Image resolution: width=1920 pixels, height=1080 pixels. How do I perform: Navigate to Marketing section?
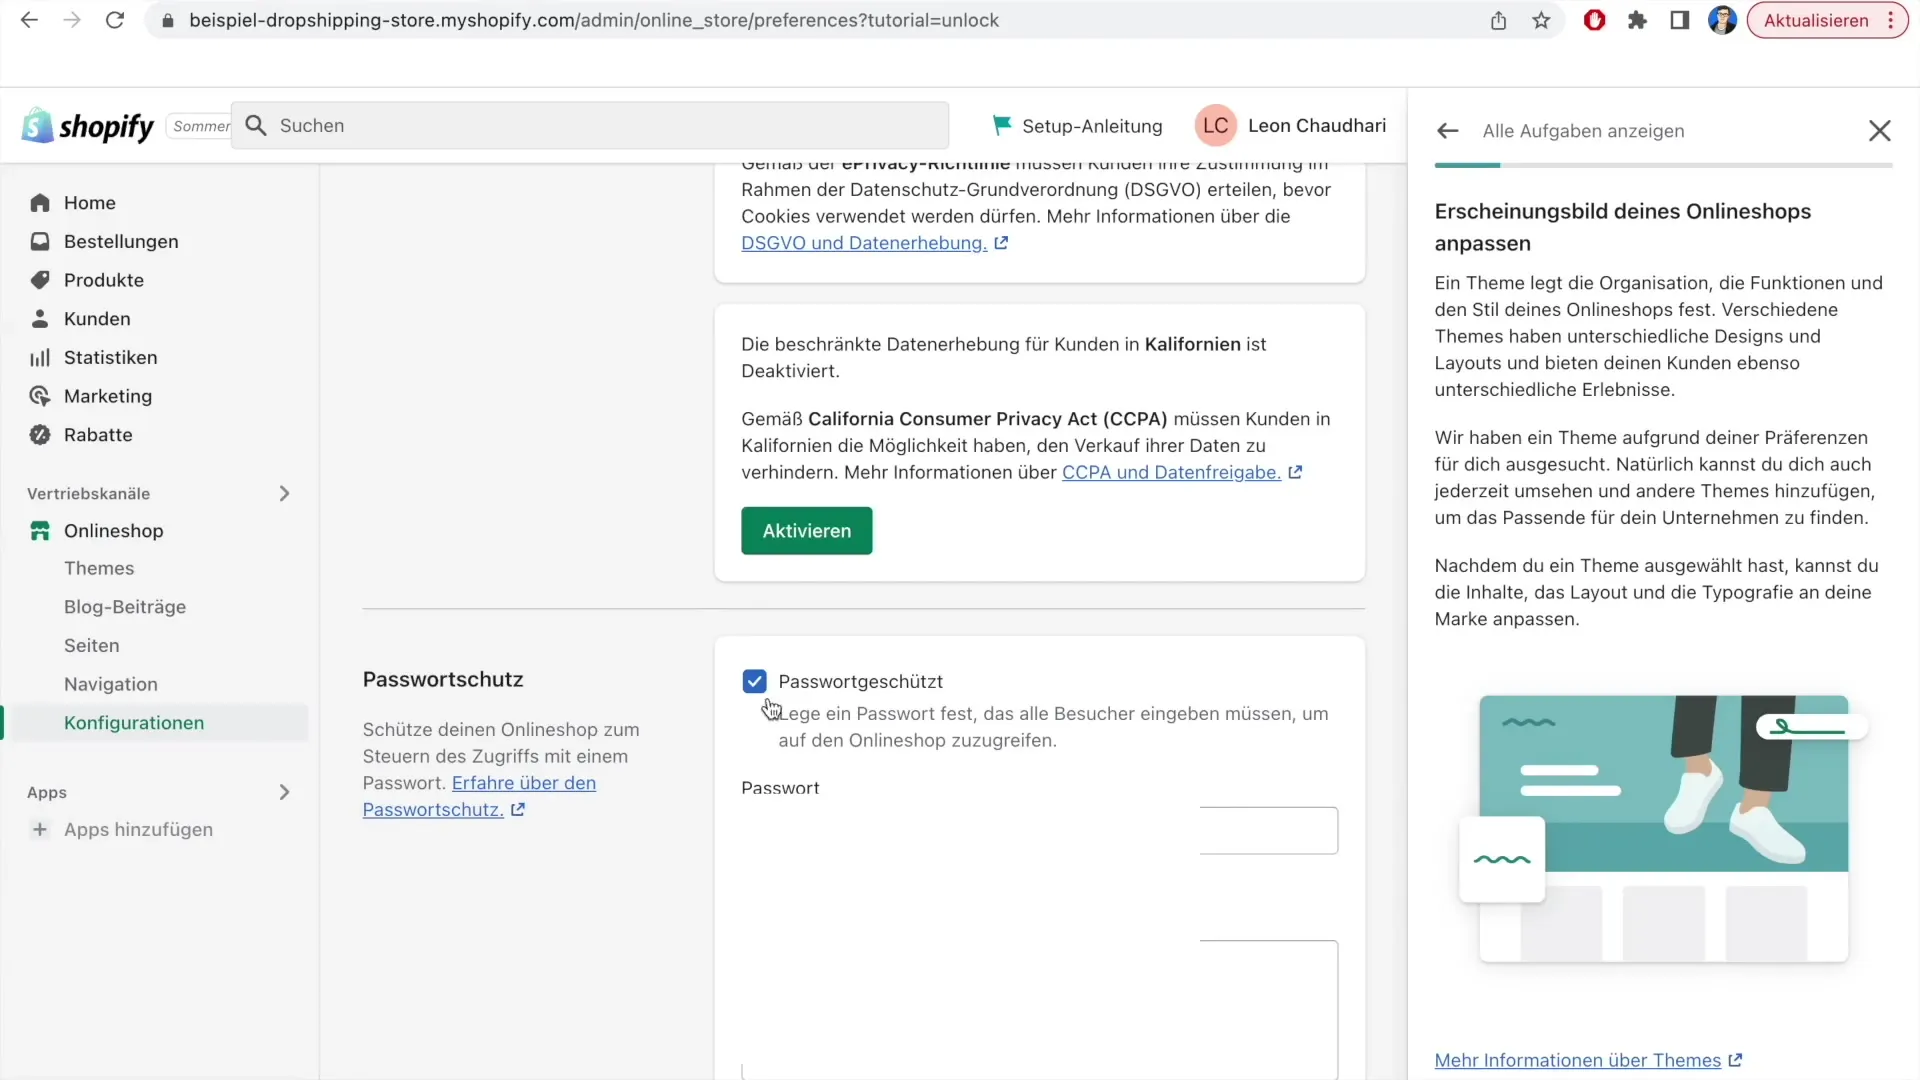point(107,396)
